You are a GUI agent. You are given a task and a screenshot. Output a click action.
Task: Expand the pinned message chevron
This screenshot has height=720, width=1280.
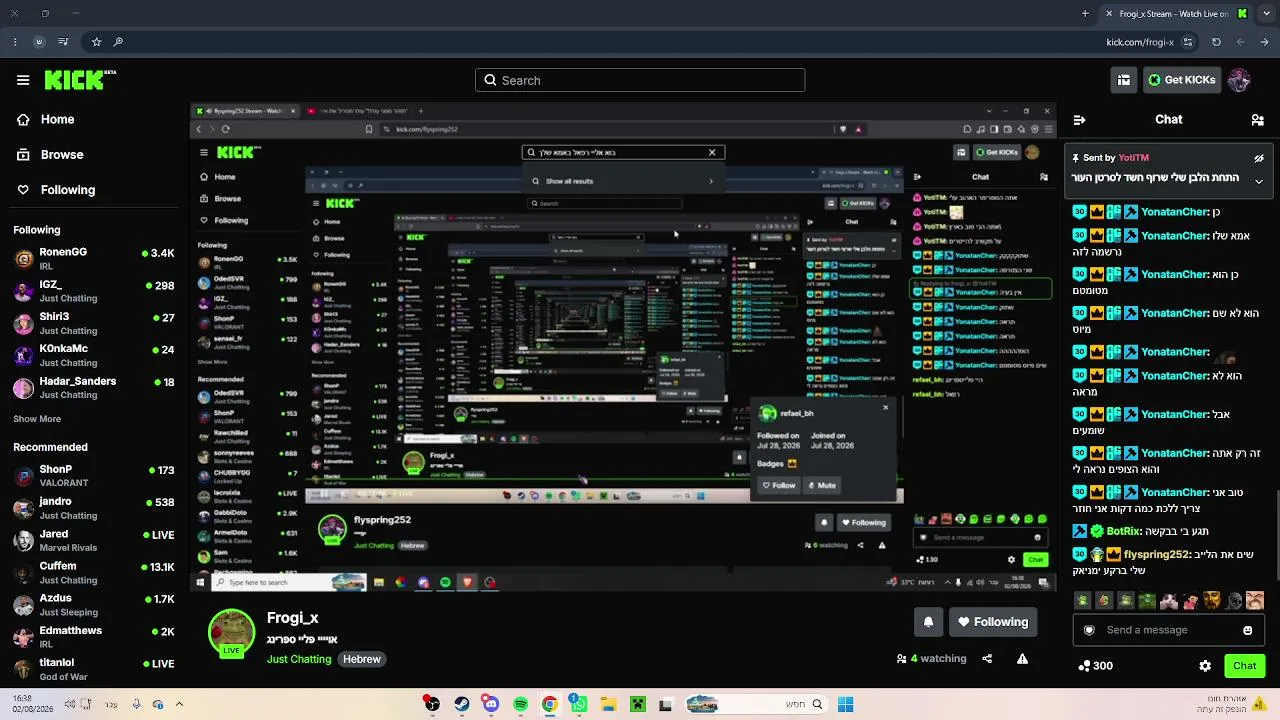[1259, 181]
